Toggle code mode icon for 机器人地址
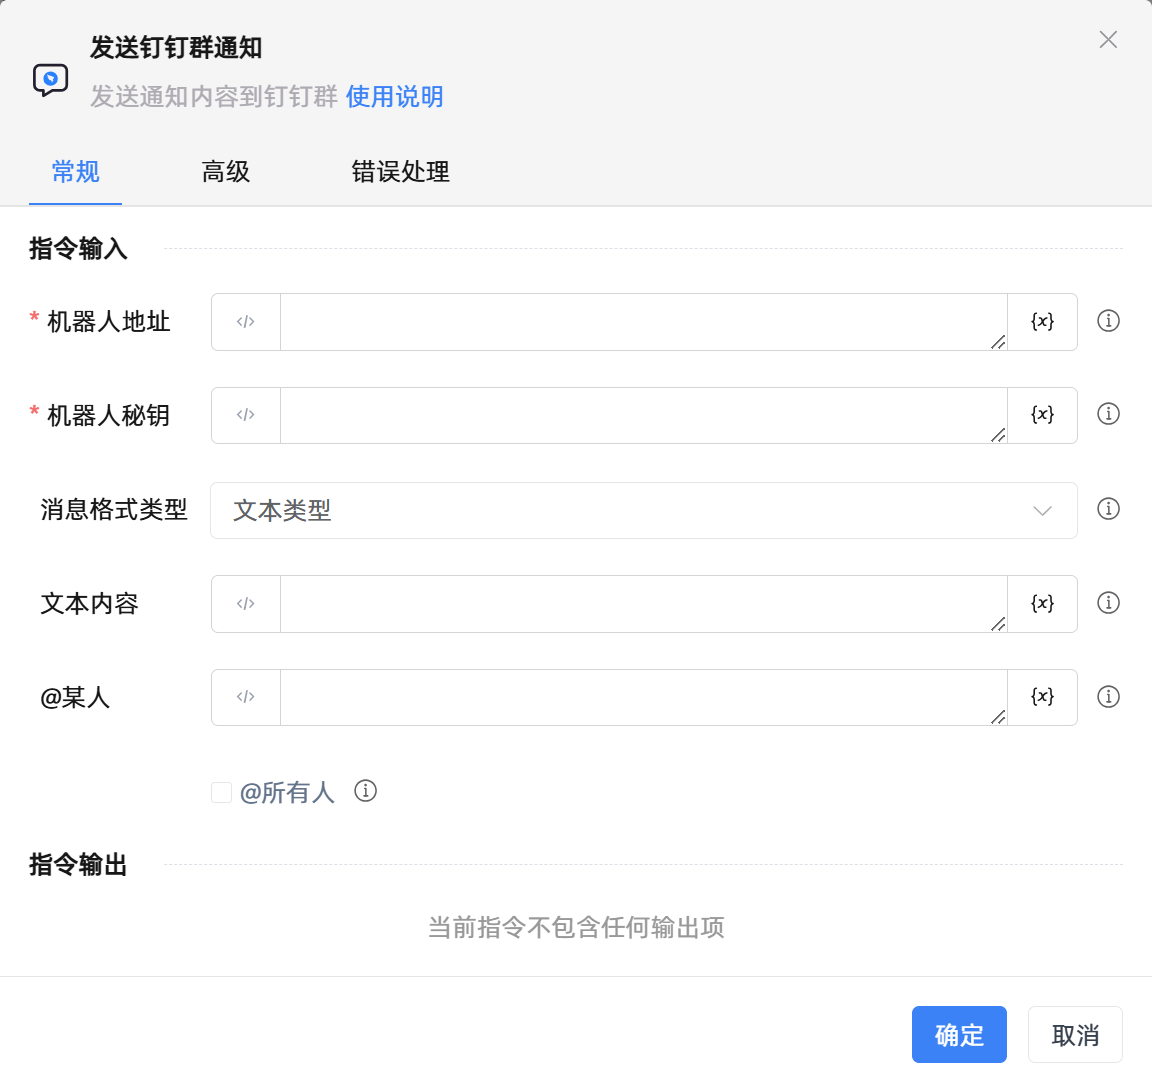 (245, 322)
